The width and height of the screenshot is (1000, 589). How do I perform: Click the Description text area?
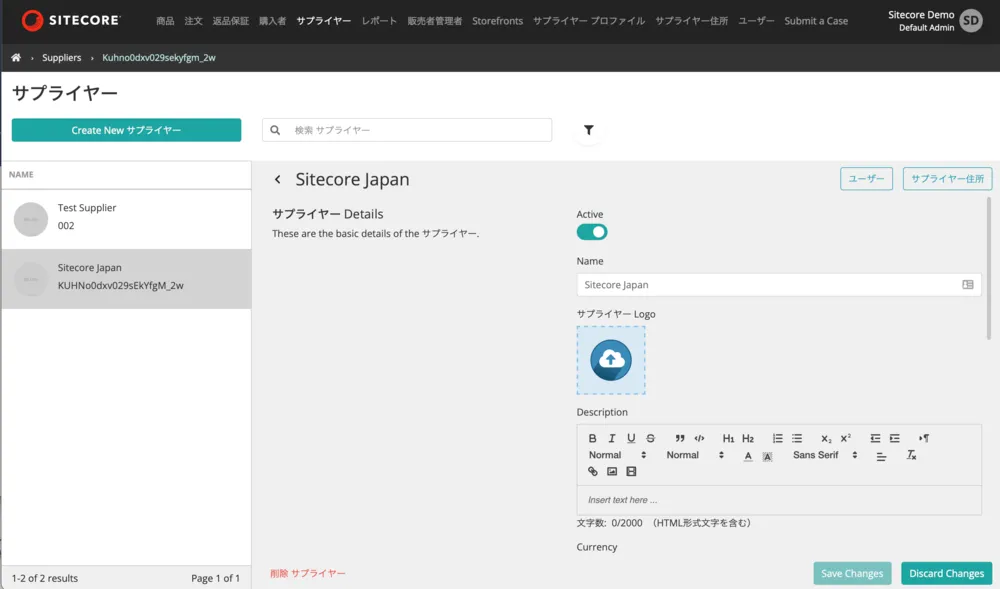pyautogui.click(x=779, y=500)
